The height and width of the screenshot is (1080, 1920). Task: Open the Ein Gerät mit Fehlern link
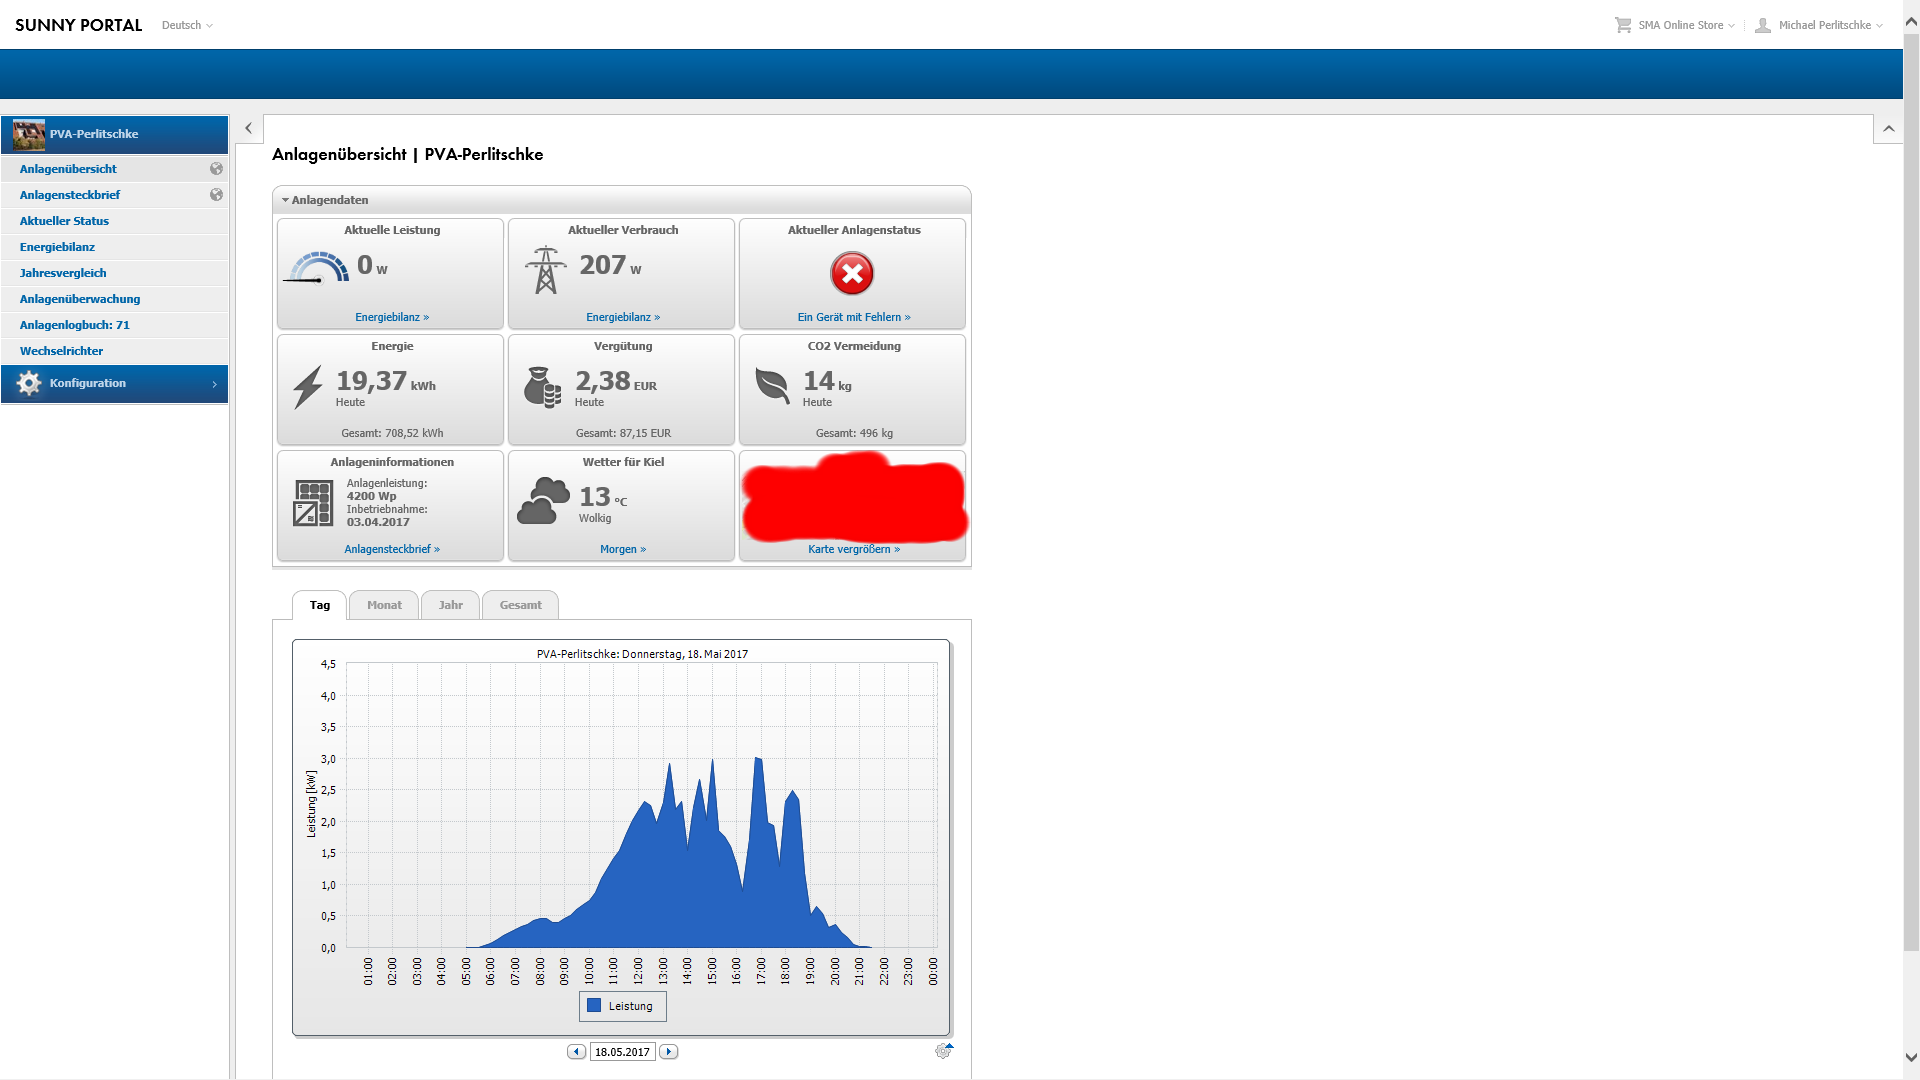pos(853,317)
